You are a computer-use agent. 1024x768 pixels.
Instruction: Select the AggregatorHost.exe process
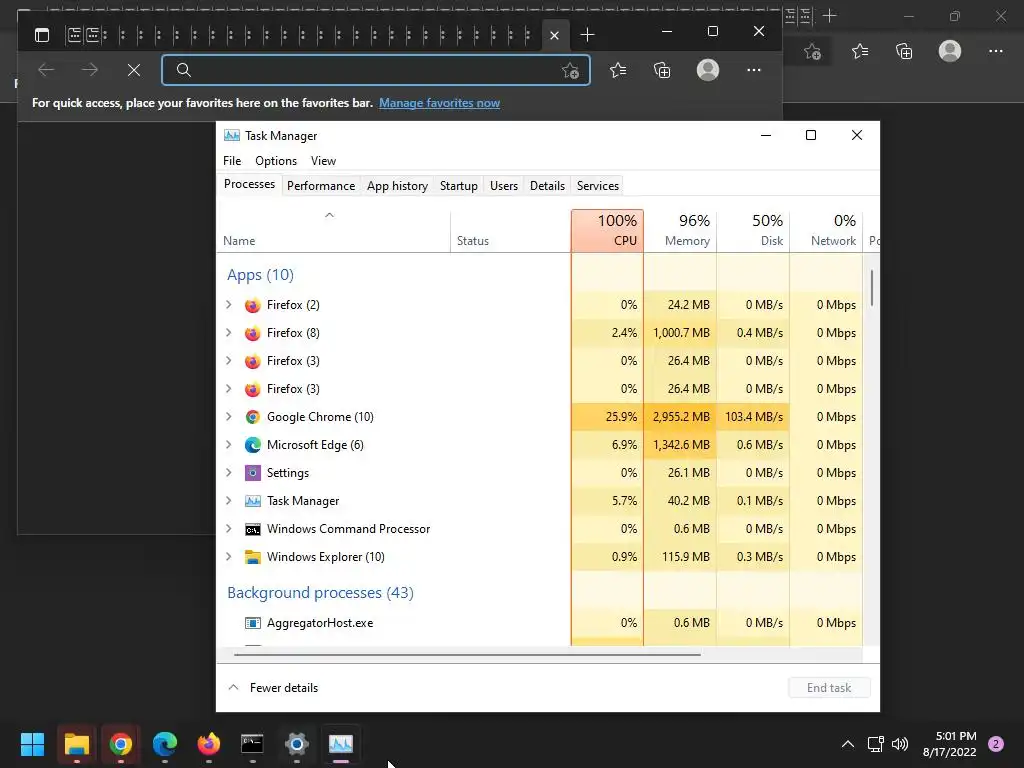[x=539, y=623]
